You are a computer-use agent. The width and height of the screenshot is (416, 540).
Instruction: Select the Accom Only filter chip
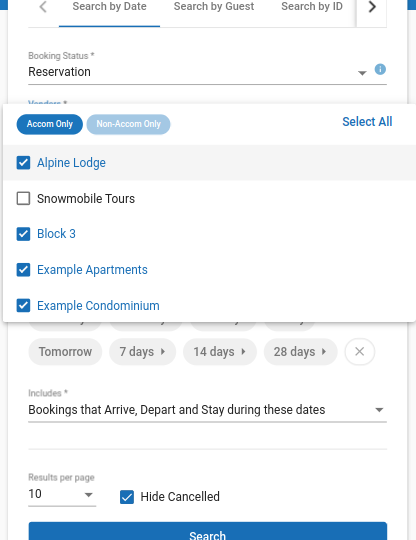(x=50, y=124)
